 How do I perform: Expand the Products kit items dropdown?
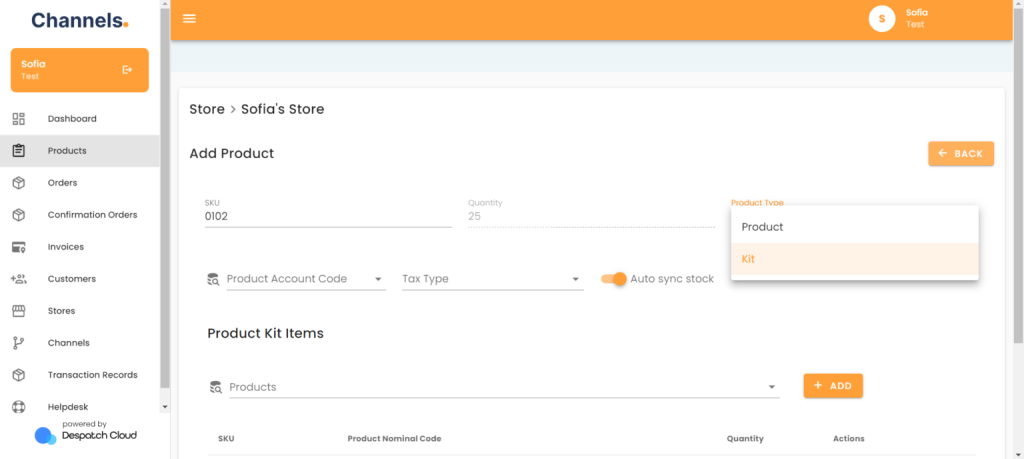(x=504, y=387)
